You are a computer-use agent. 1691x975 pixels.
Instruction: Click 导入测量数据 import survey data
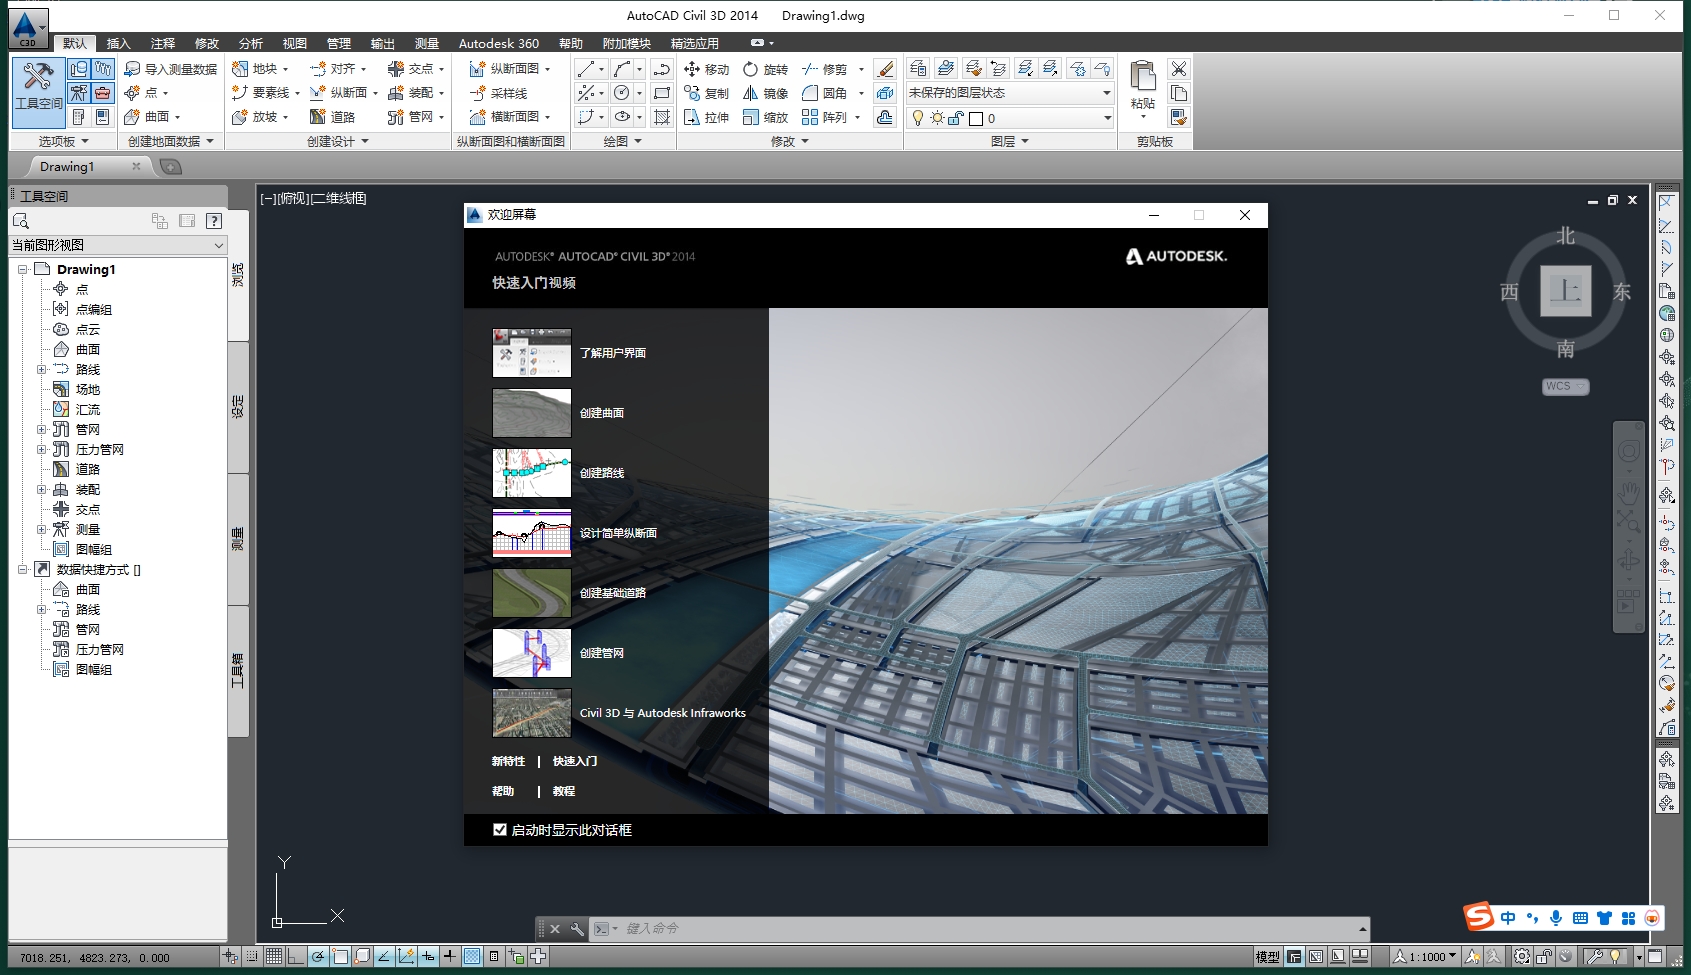click(x=170, y=69)
